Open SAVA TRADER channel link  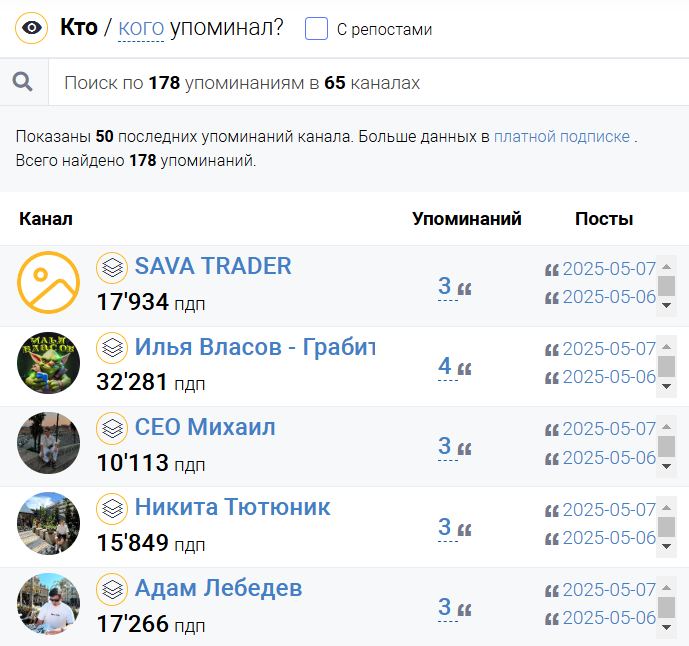click(x=213, y=266)
